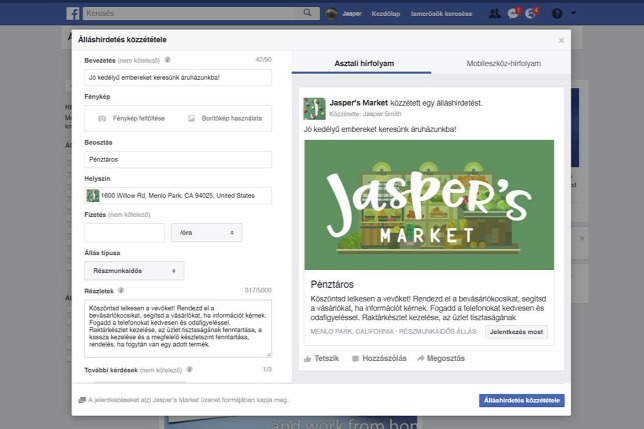Click Jasper's Market avatar in post preview
This screenshot has height=429, width=644.
(314, 108)
